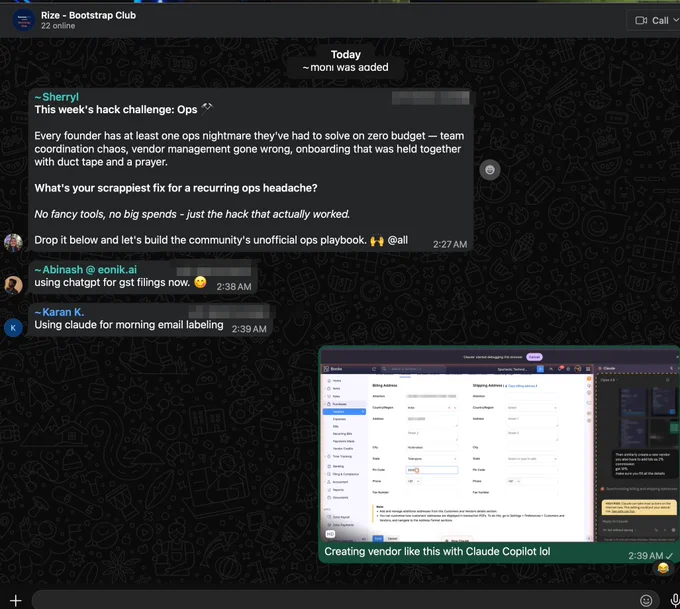Open the emoji picker in input bar
The height and width of the screenshot is (609, 680).
[x=646, y=600]
